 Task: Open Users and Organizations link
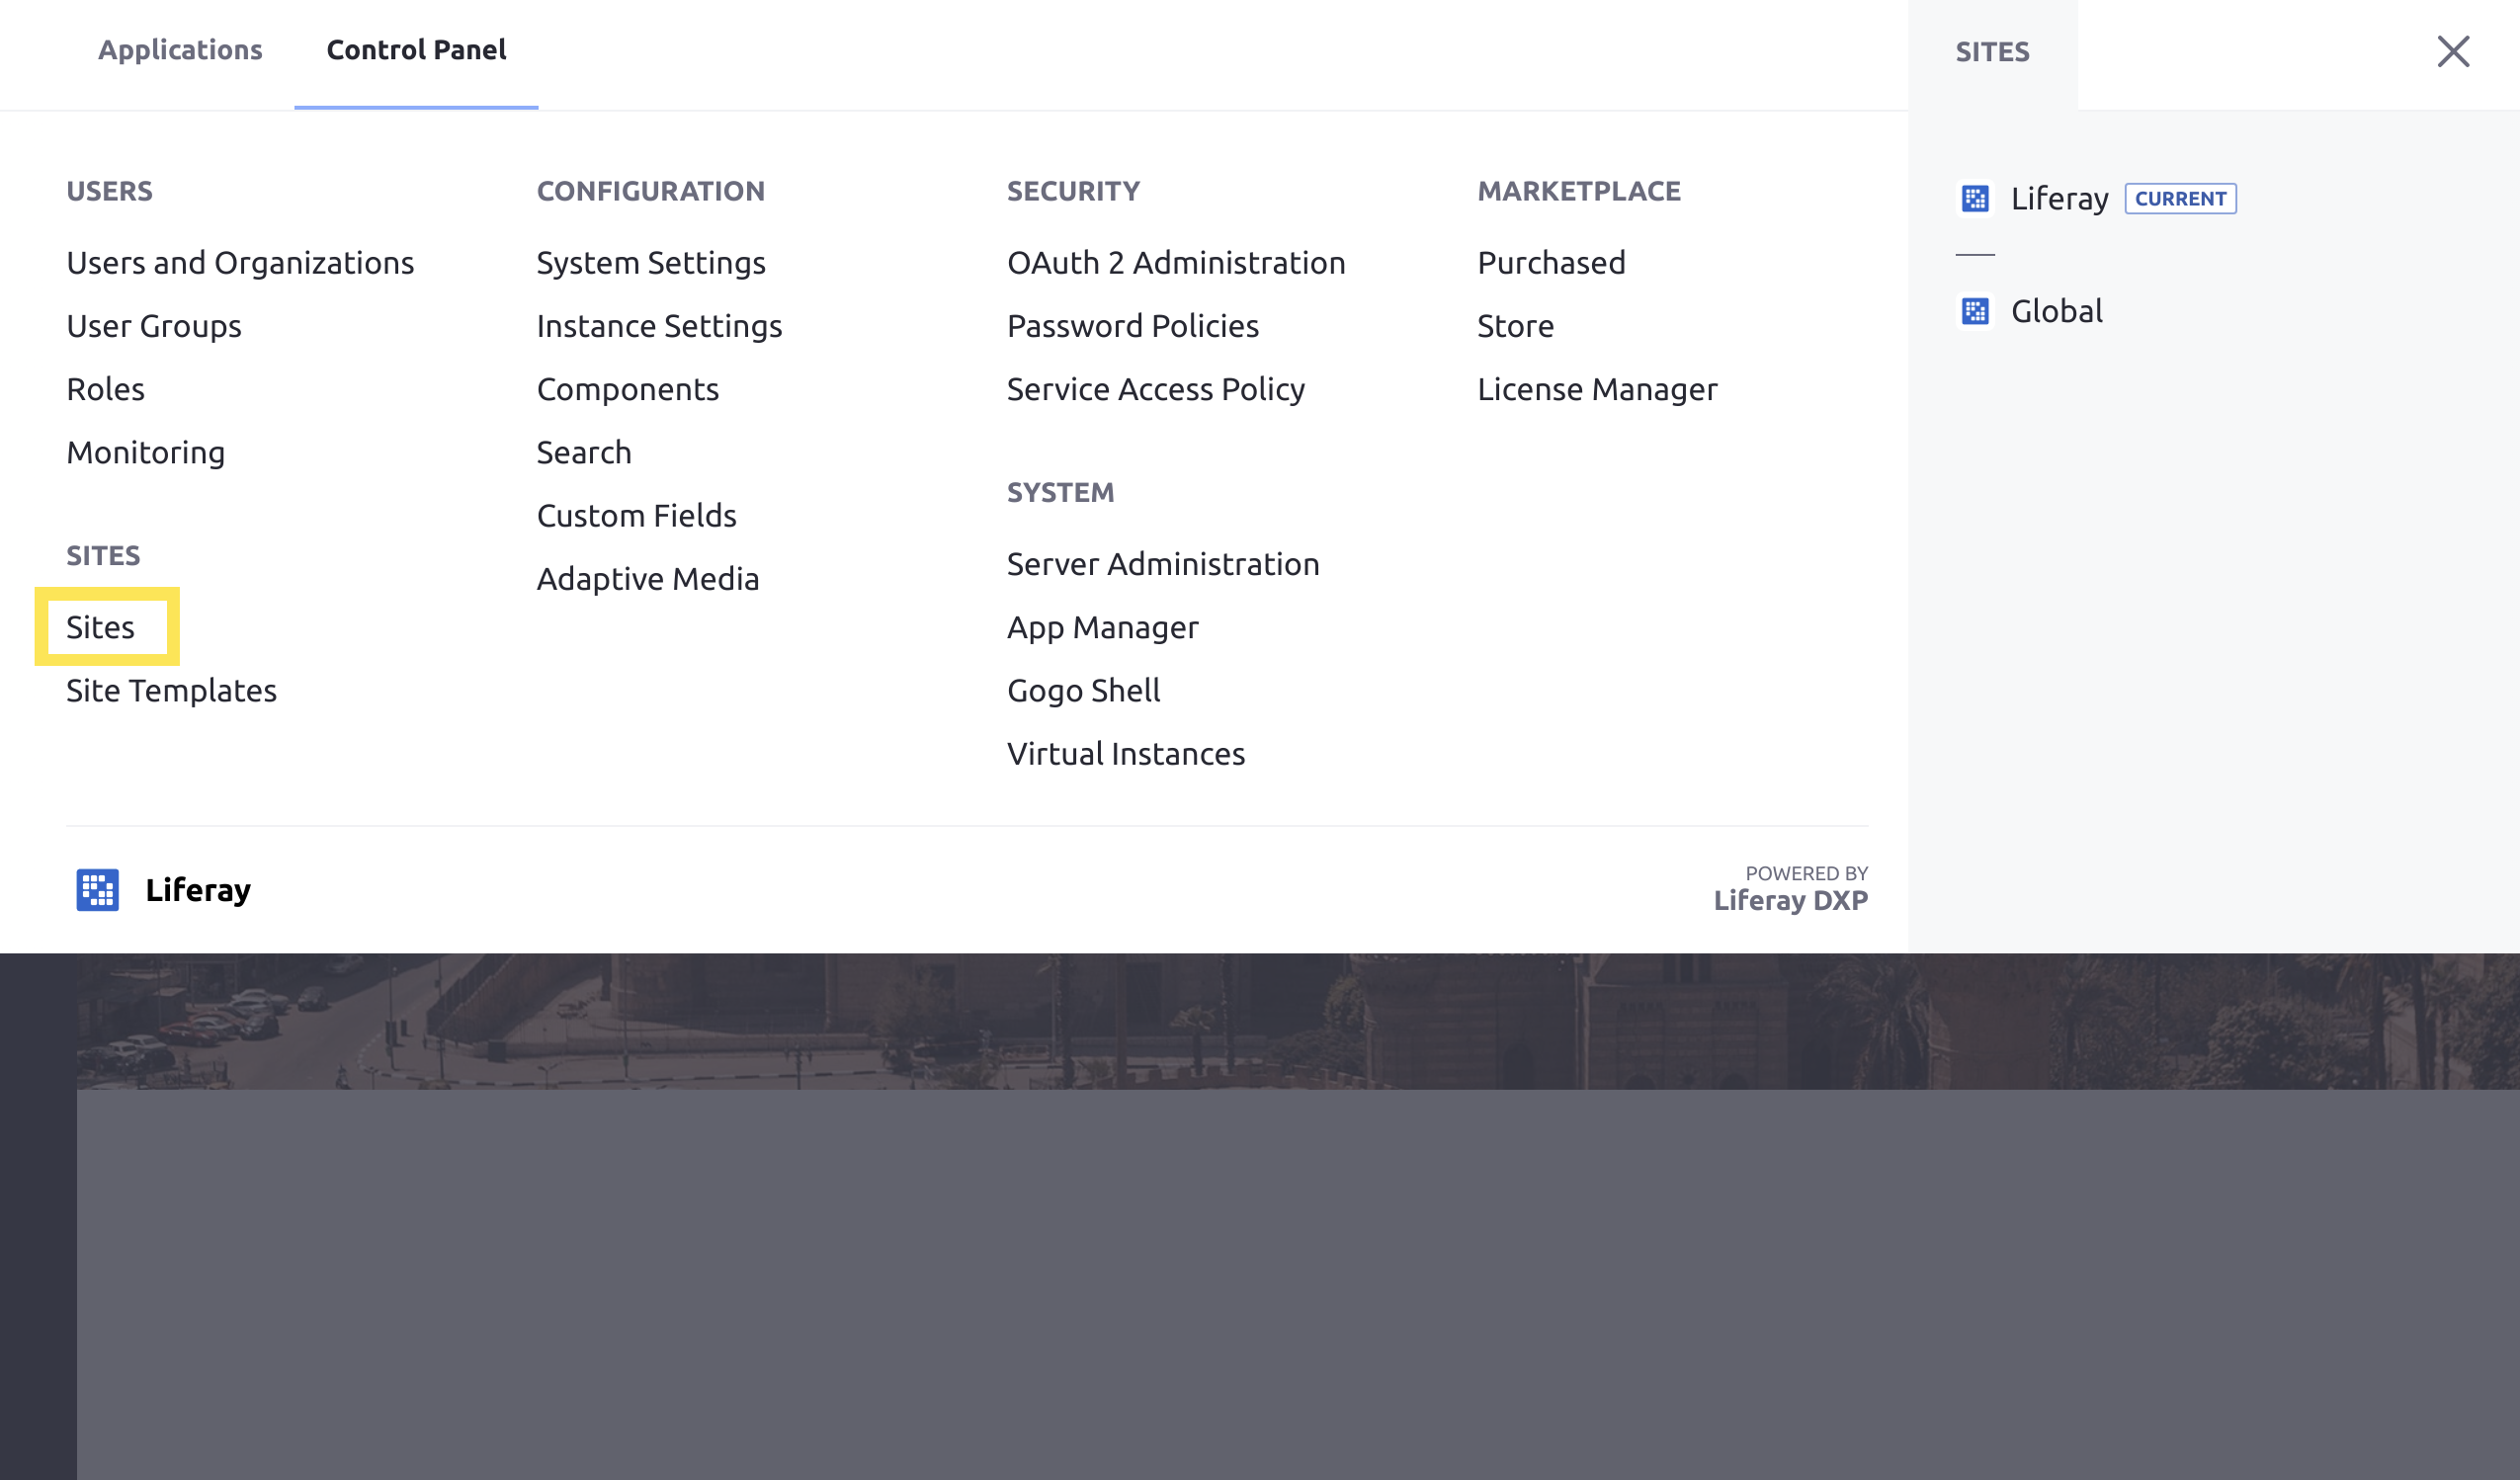[240, 261]
